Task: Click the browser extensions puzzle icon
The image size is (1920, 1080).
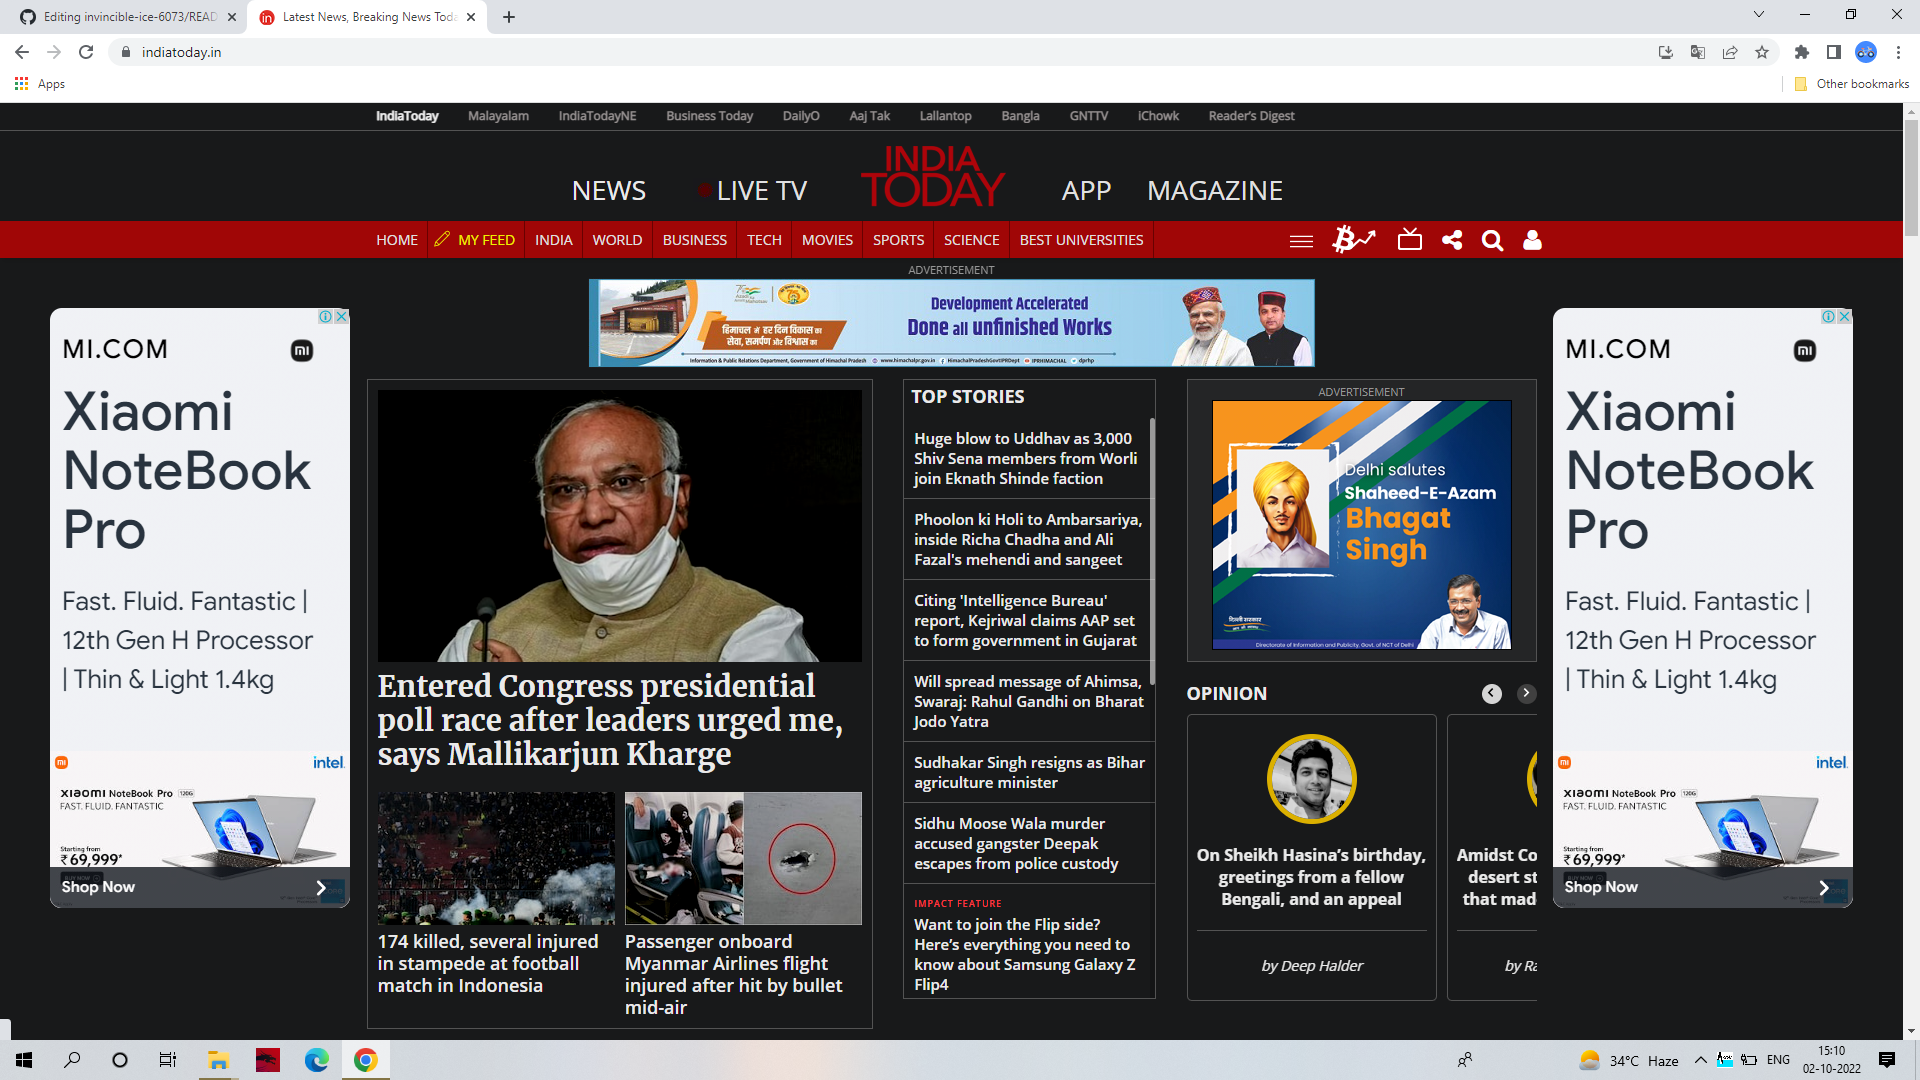Action: [x=1801, y=51]
